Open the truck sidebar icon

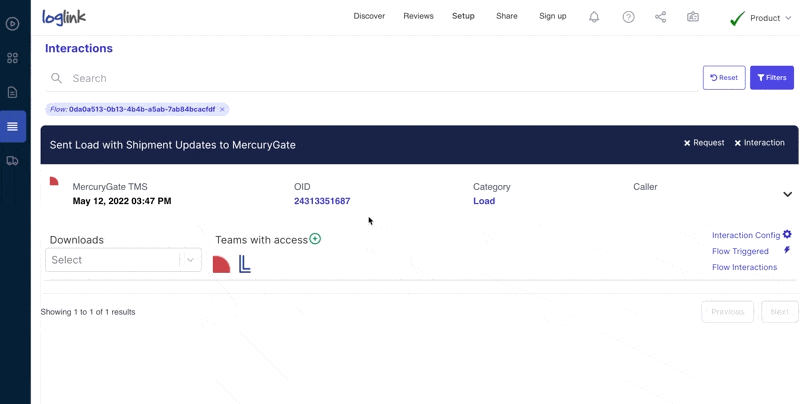[13, 161]
